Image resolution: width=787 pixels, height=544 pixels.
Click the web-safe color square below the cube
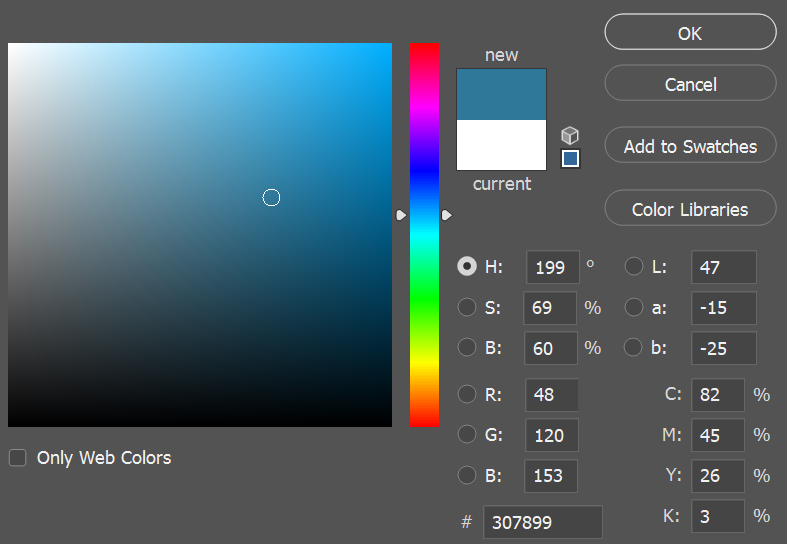pyautogui.click(x=570, y=159)
